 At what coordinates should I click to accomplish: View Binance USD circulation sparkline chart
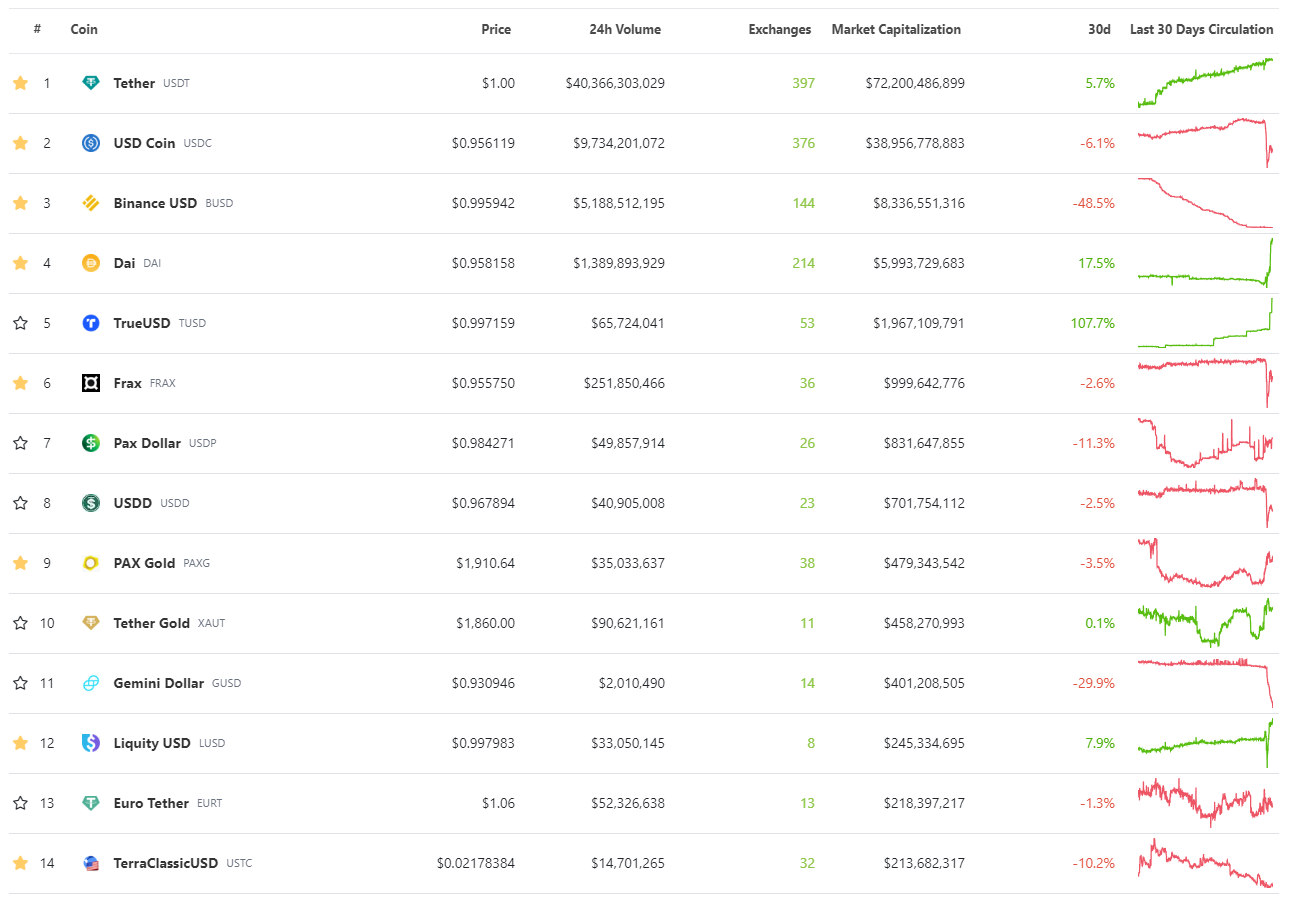(x=1205, y=203)
